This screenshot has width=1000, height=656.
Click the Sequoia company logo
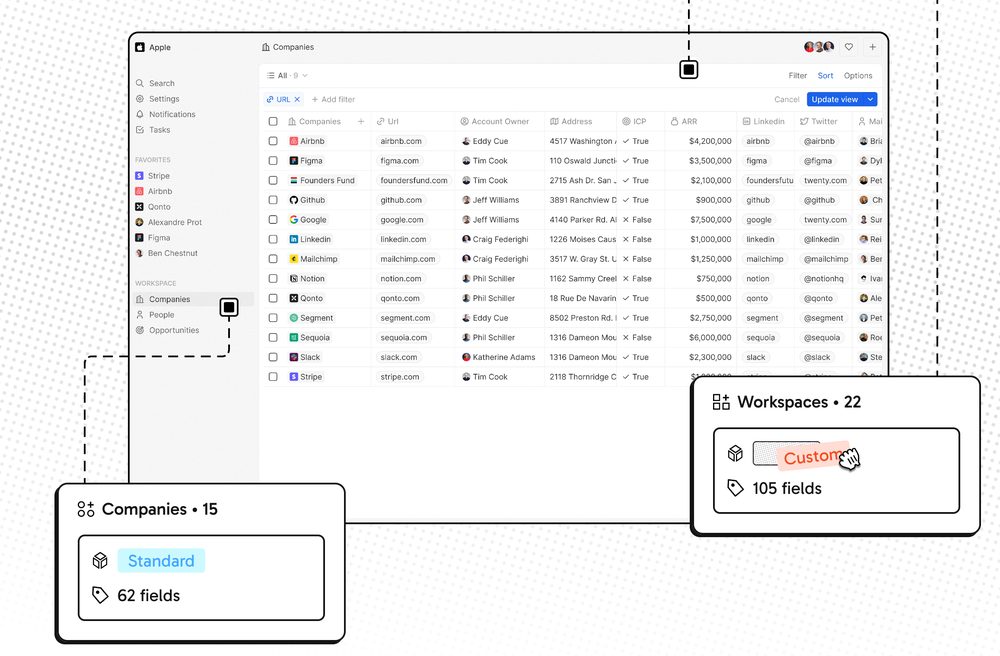click(x=293, y=337)
